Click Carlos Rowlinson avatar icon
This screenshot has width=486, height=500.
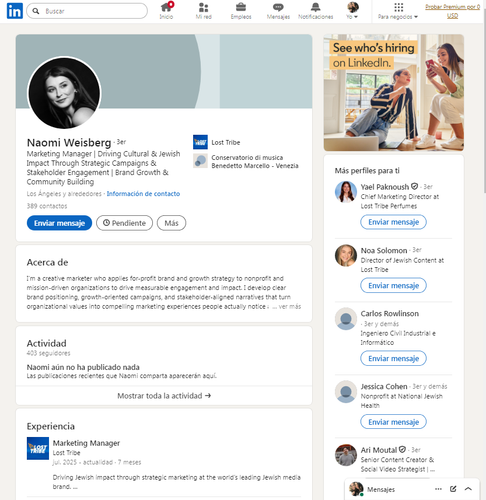pos(346,319)
